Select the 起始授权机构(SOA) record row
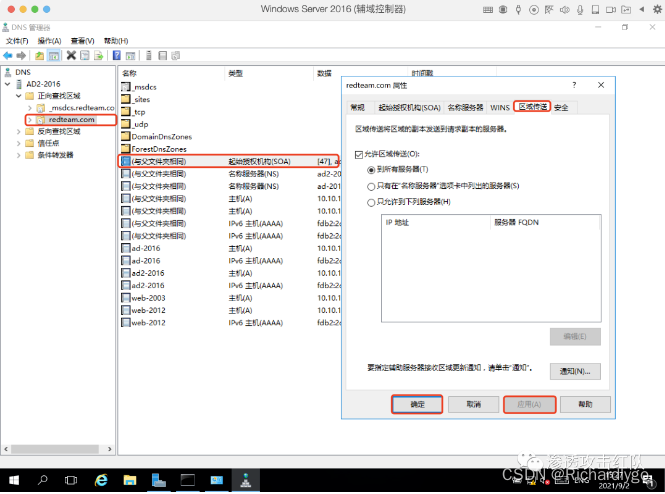 pyautogui.click(x=229, y=162)
